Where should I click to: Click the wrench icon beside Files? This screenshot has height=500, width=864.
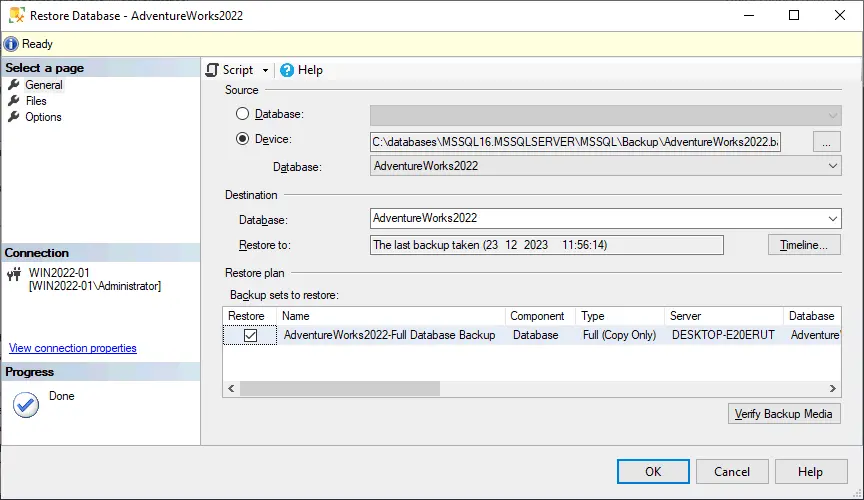pyautogui.click(x=14, y=101)
